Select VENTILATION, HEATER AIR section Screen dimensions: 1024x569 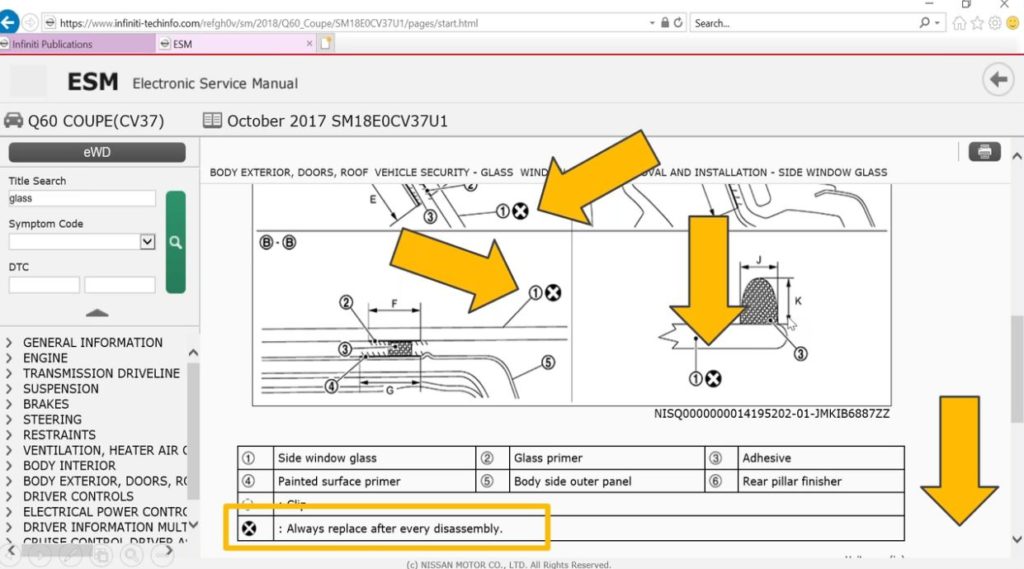point(104,450)
